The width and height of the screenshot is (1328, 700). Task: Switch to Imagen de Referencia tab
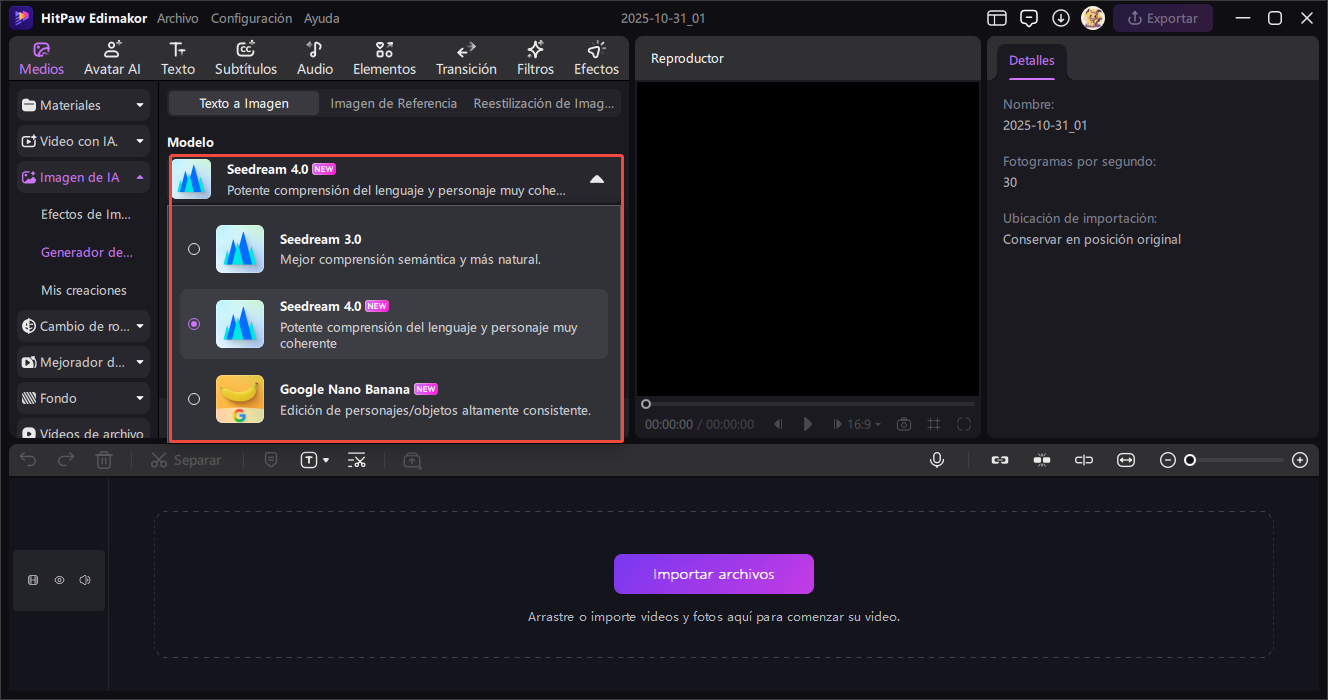[x=393, y=103]
